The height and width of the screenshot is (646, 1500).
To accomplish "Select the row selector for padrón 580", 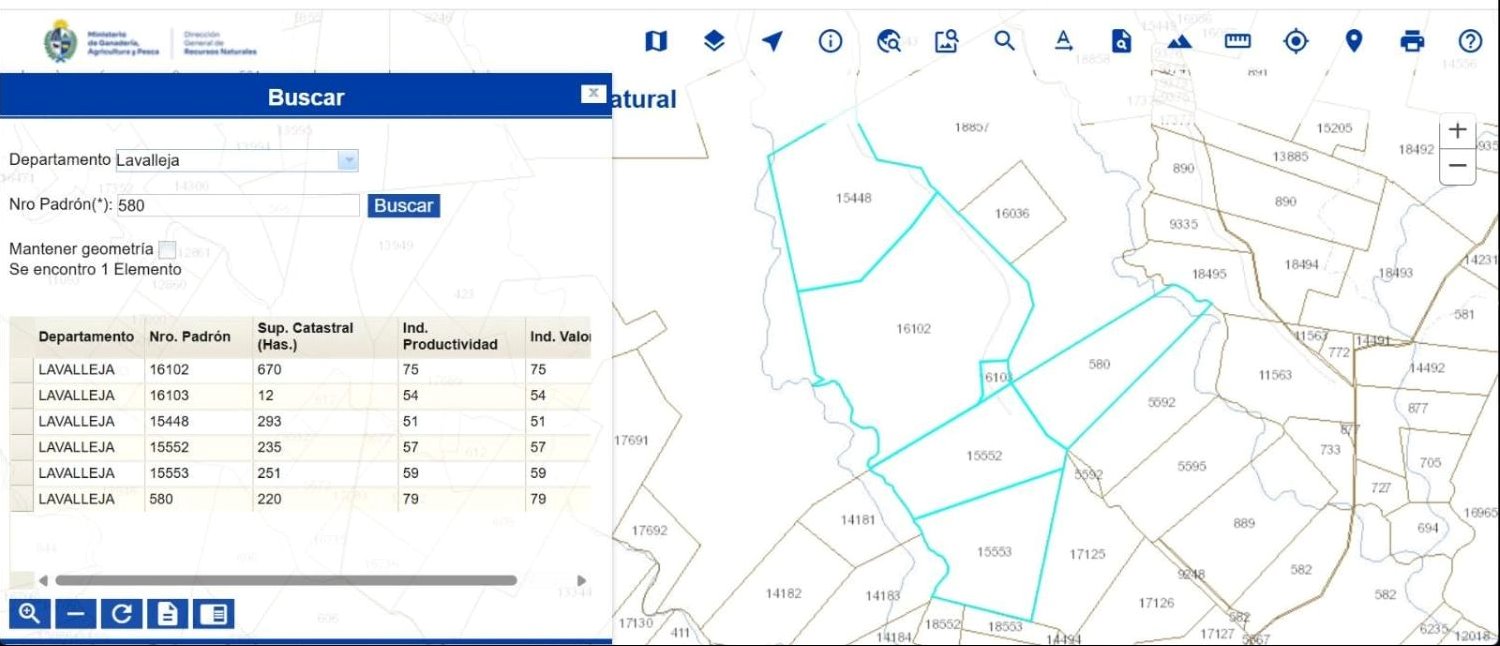I will [x=21, y=499].
